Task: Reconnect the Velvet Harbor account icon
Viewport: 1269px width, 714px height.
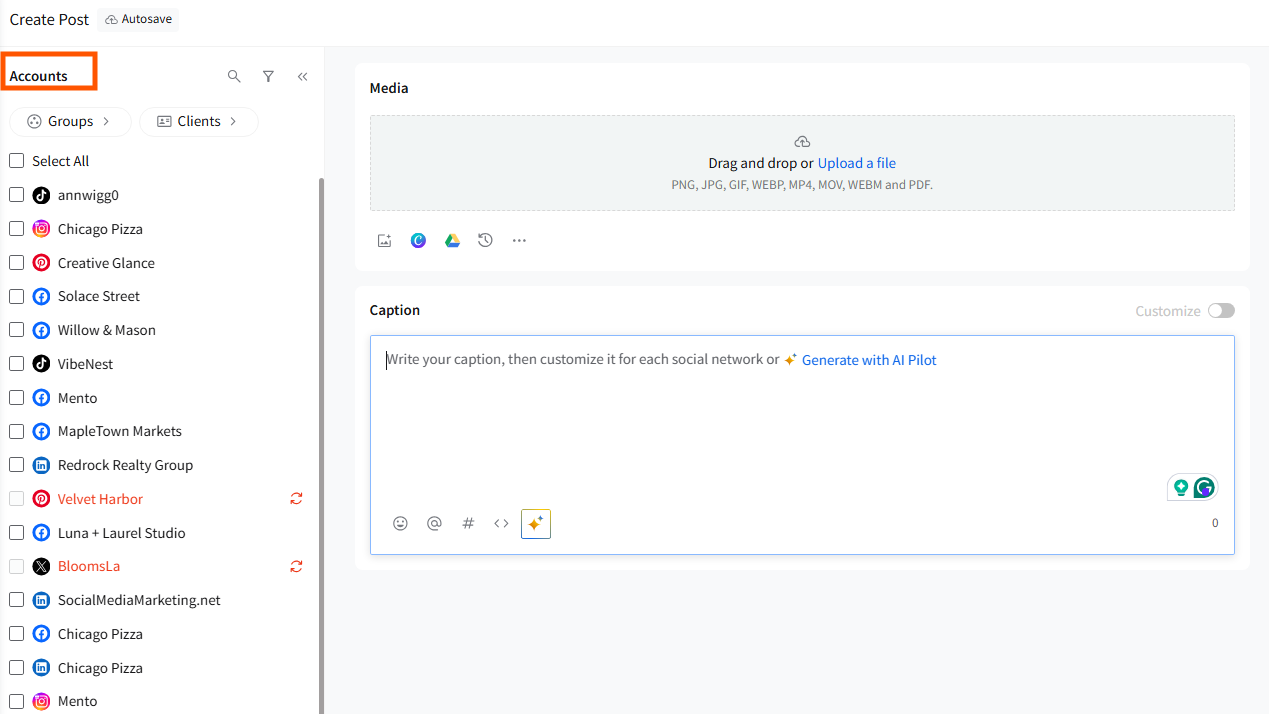Action: point(296,498)
